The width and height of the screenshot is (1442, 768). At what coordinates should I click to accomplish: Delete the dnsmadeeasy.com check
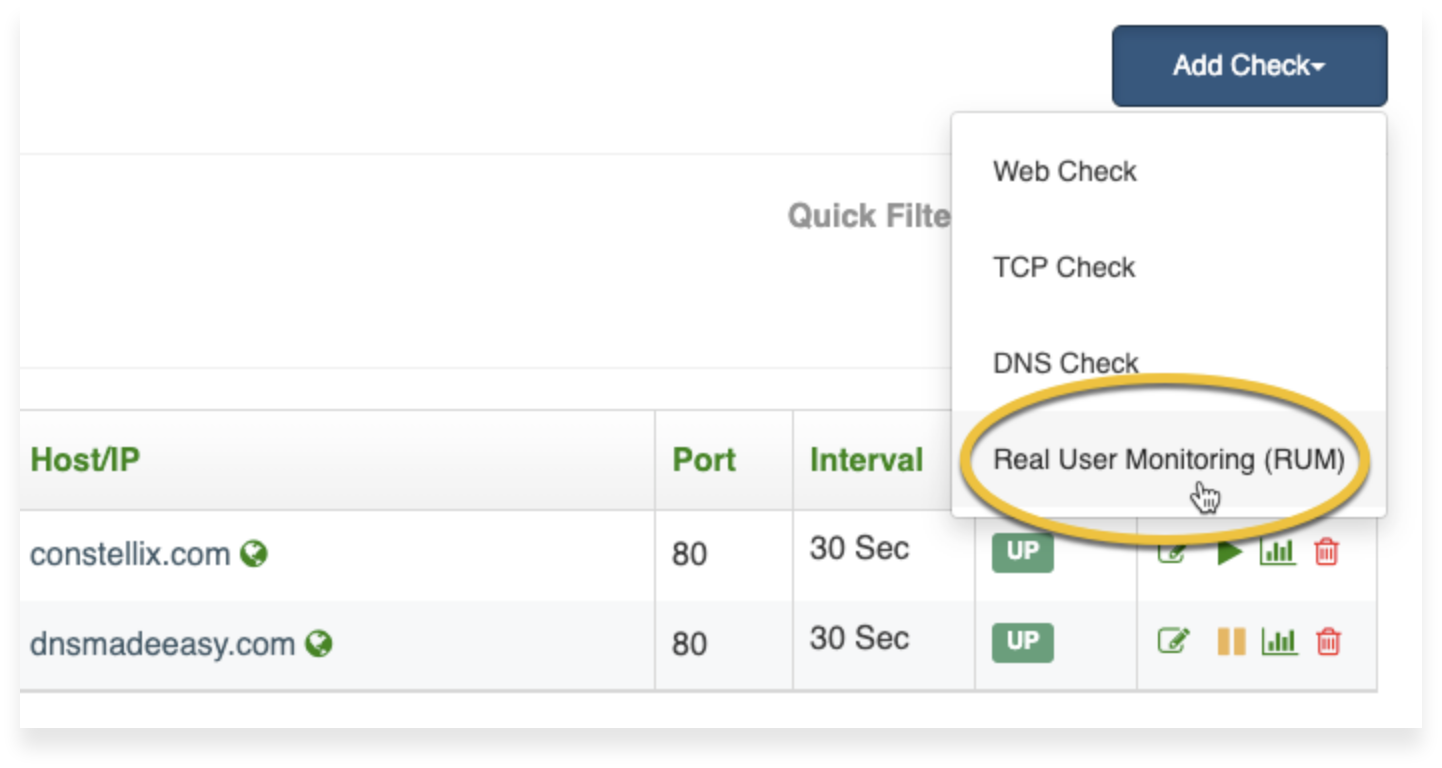pos(1327,642)
